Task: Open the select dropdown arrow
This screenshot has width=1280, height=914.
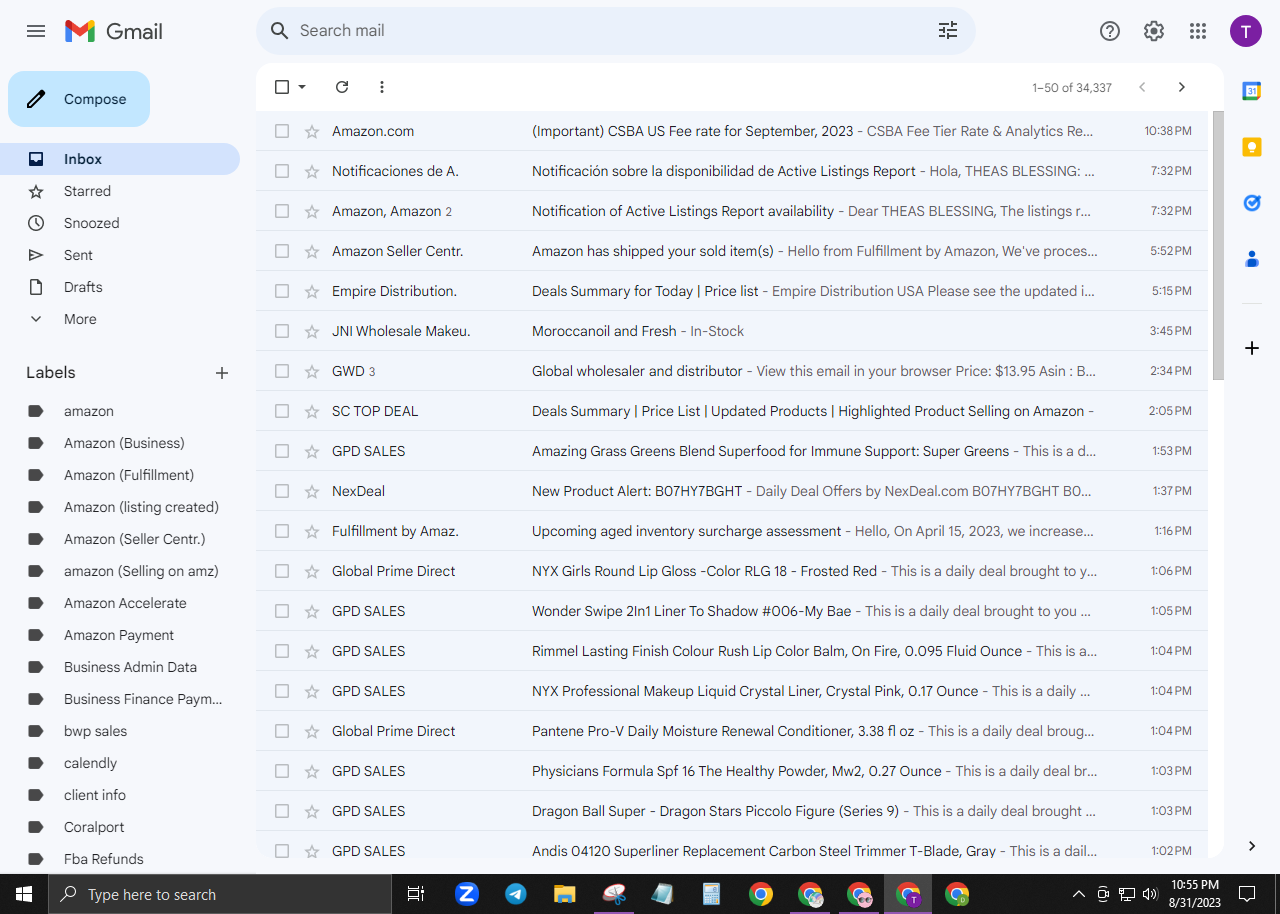Action: [x=302, y=87]
